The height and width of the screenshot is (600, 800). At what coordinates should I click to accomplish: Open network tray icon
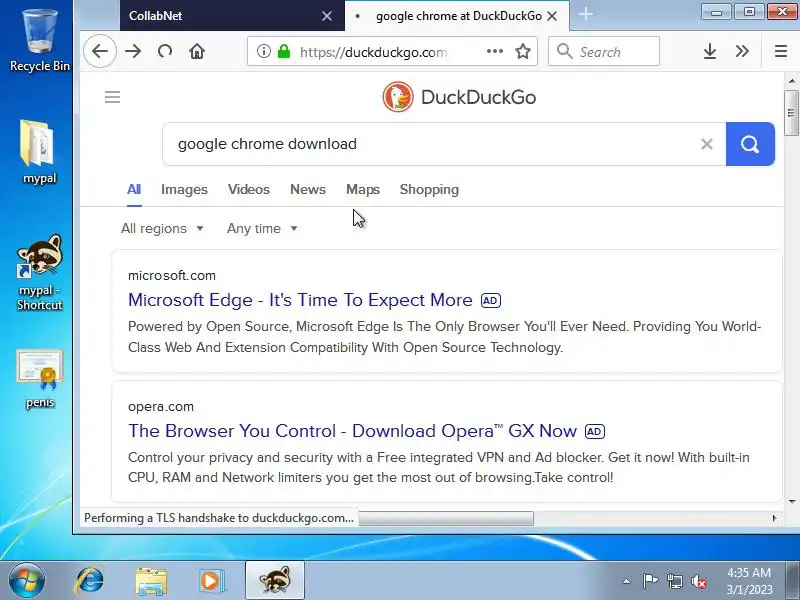click(674, 581)
